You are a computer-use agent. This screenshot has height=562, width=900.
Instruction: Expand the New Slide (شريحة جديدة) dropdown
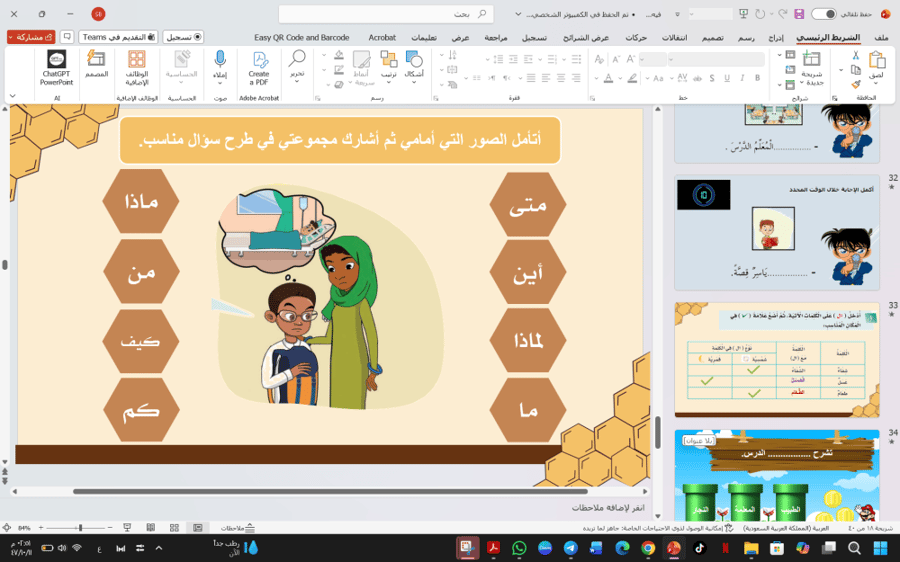point(812,82)
